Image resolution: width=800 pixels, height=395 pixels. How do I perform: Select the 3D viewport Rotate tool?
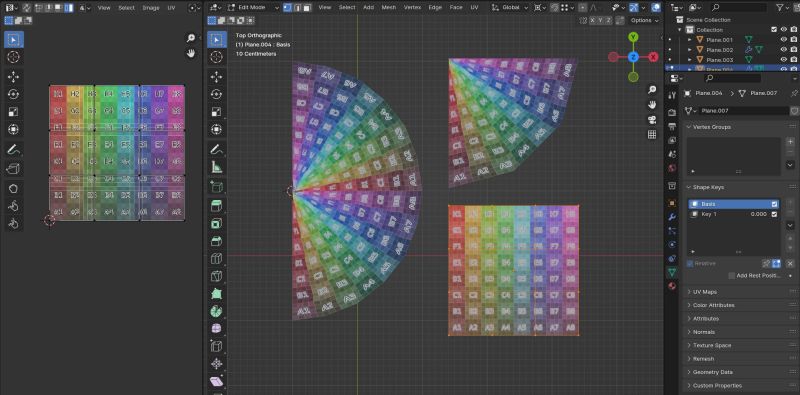tap(217, 94)
